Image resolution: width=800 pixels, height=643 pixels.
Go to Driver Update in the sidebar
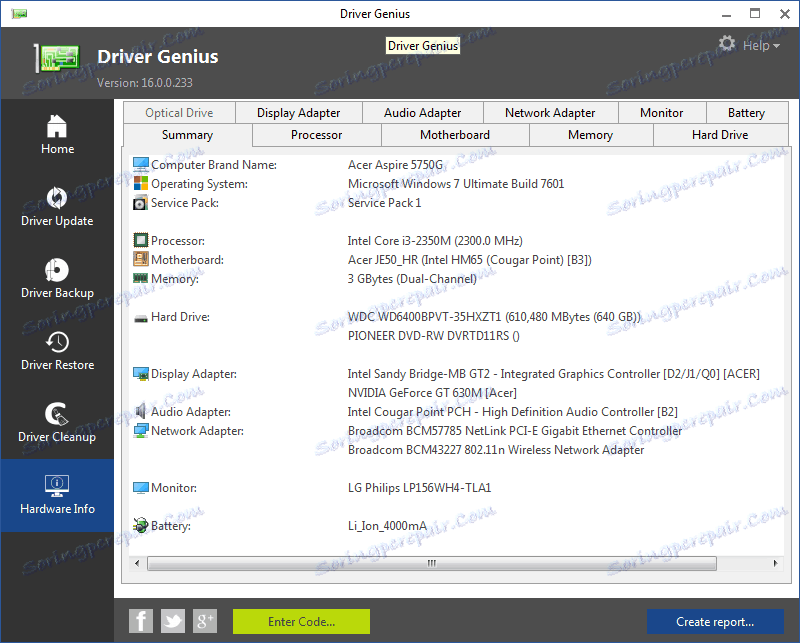click(57, 207)
